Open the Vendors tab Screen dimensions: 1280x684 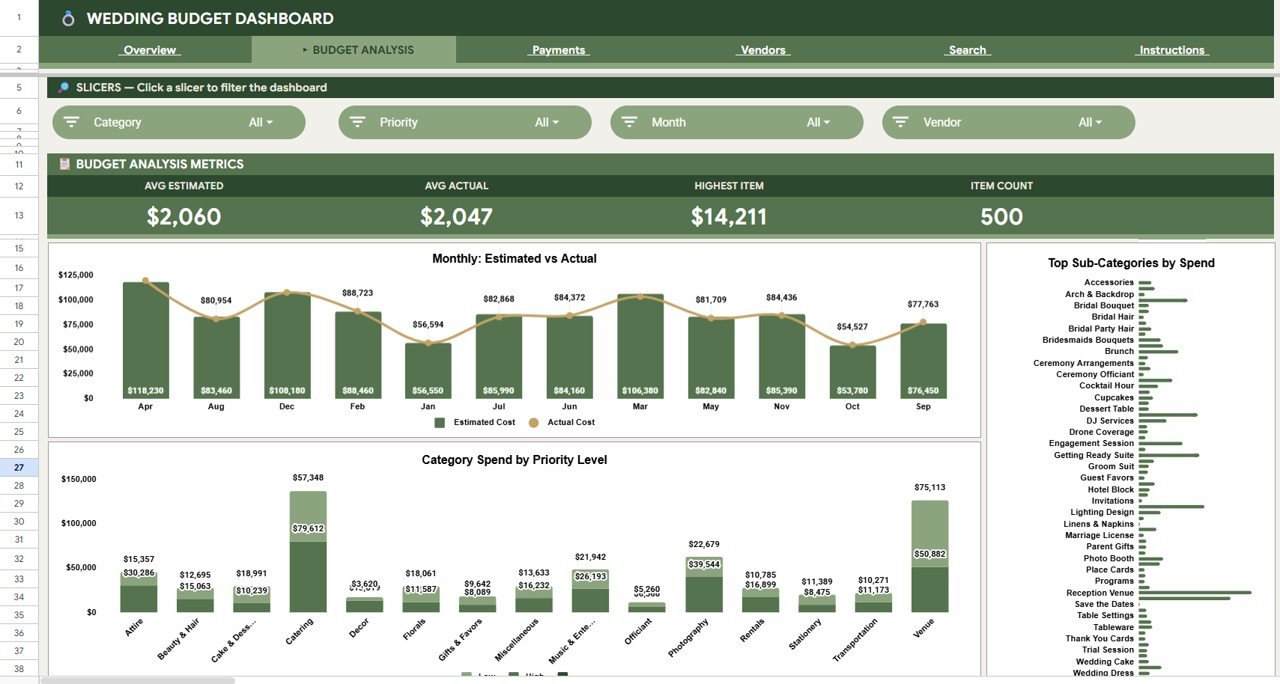tap(763, 49)
